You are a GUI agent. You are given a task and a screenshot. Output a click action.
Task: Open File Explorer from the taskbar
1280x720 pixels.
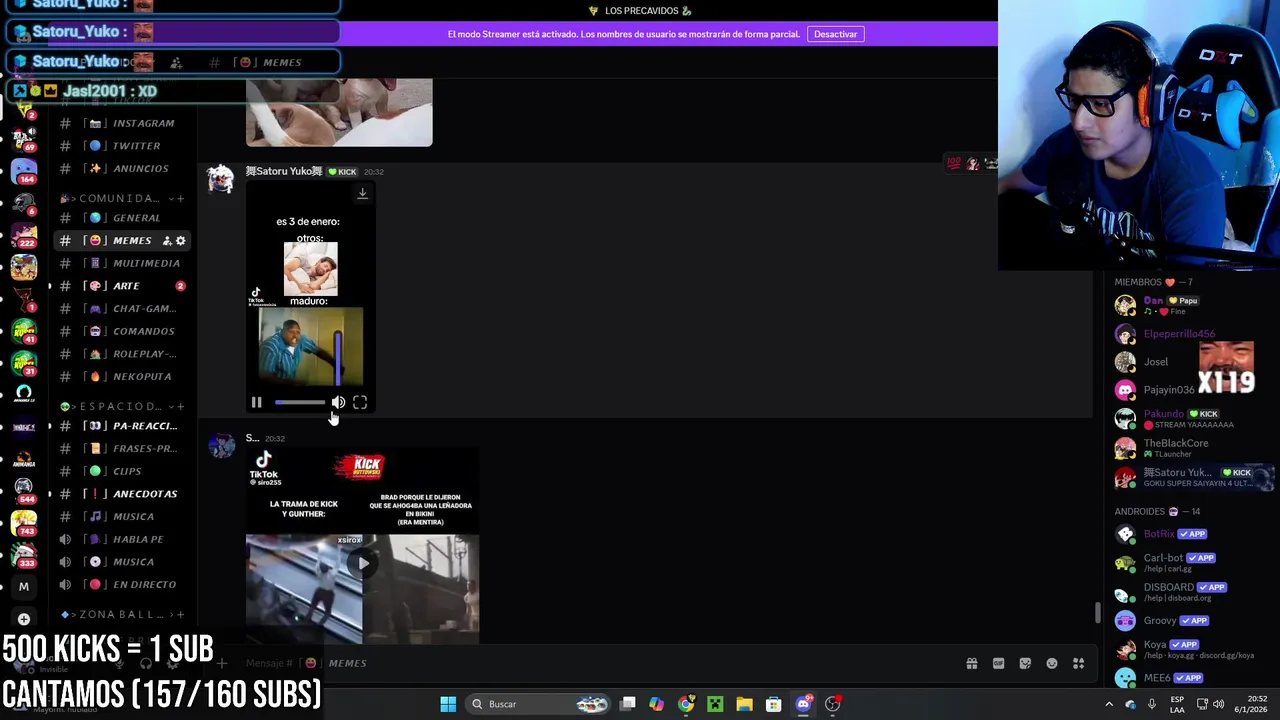pos(744,704)
